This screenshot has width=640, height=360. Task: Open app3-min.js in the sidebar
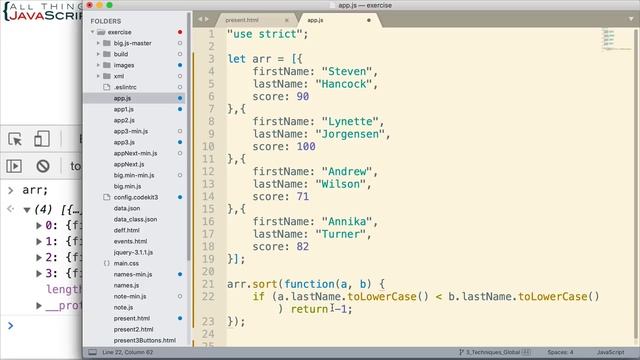pyautogui.click(x=131, y=131)
